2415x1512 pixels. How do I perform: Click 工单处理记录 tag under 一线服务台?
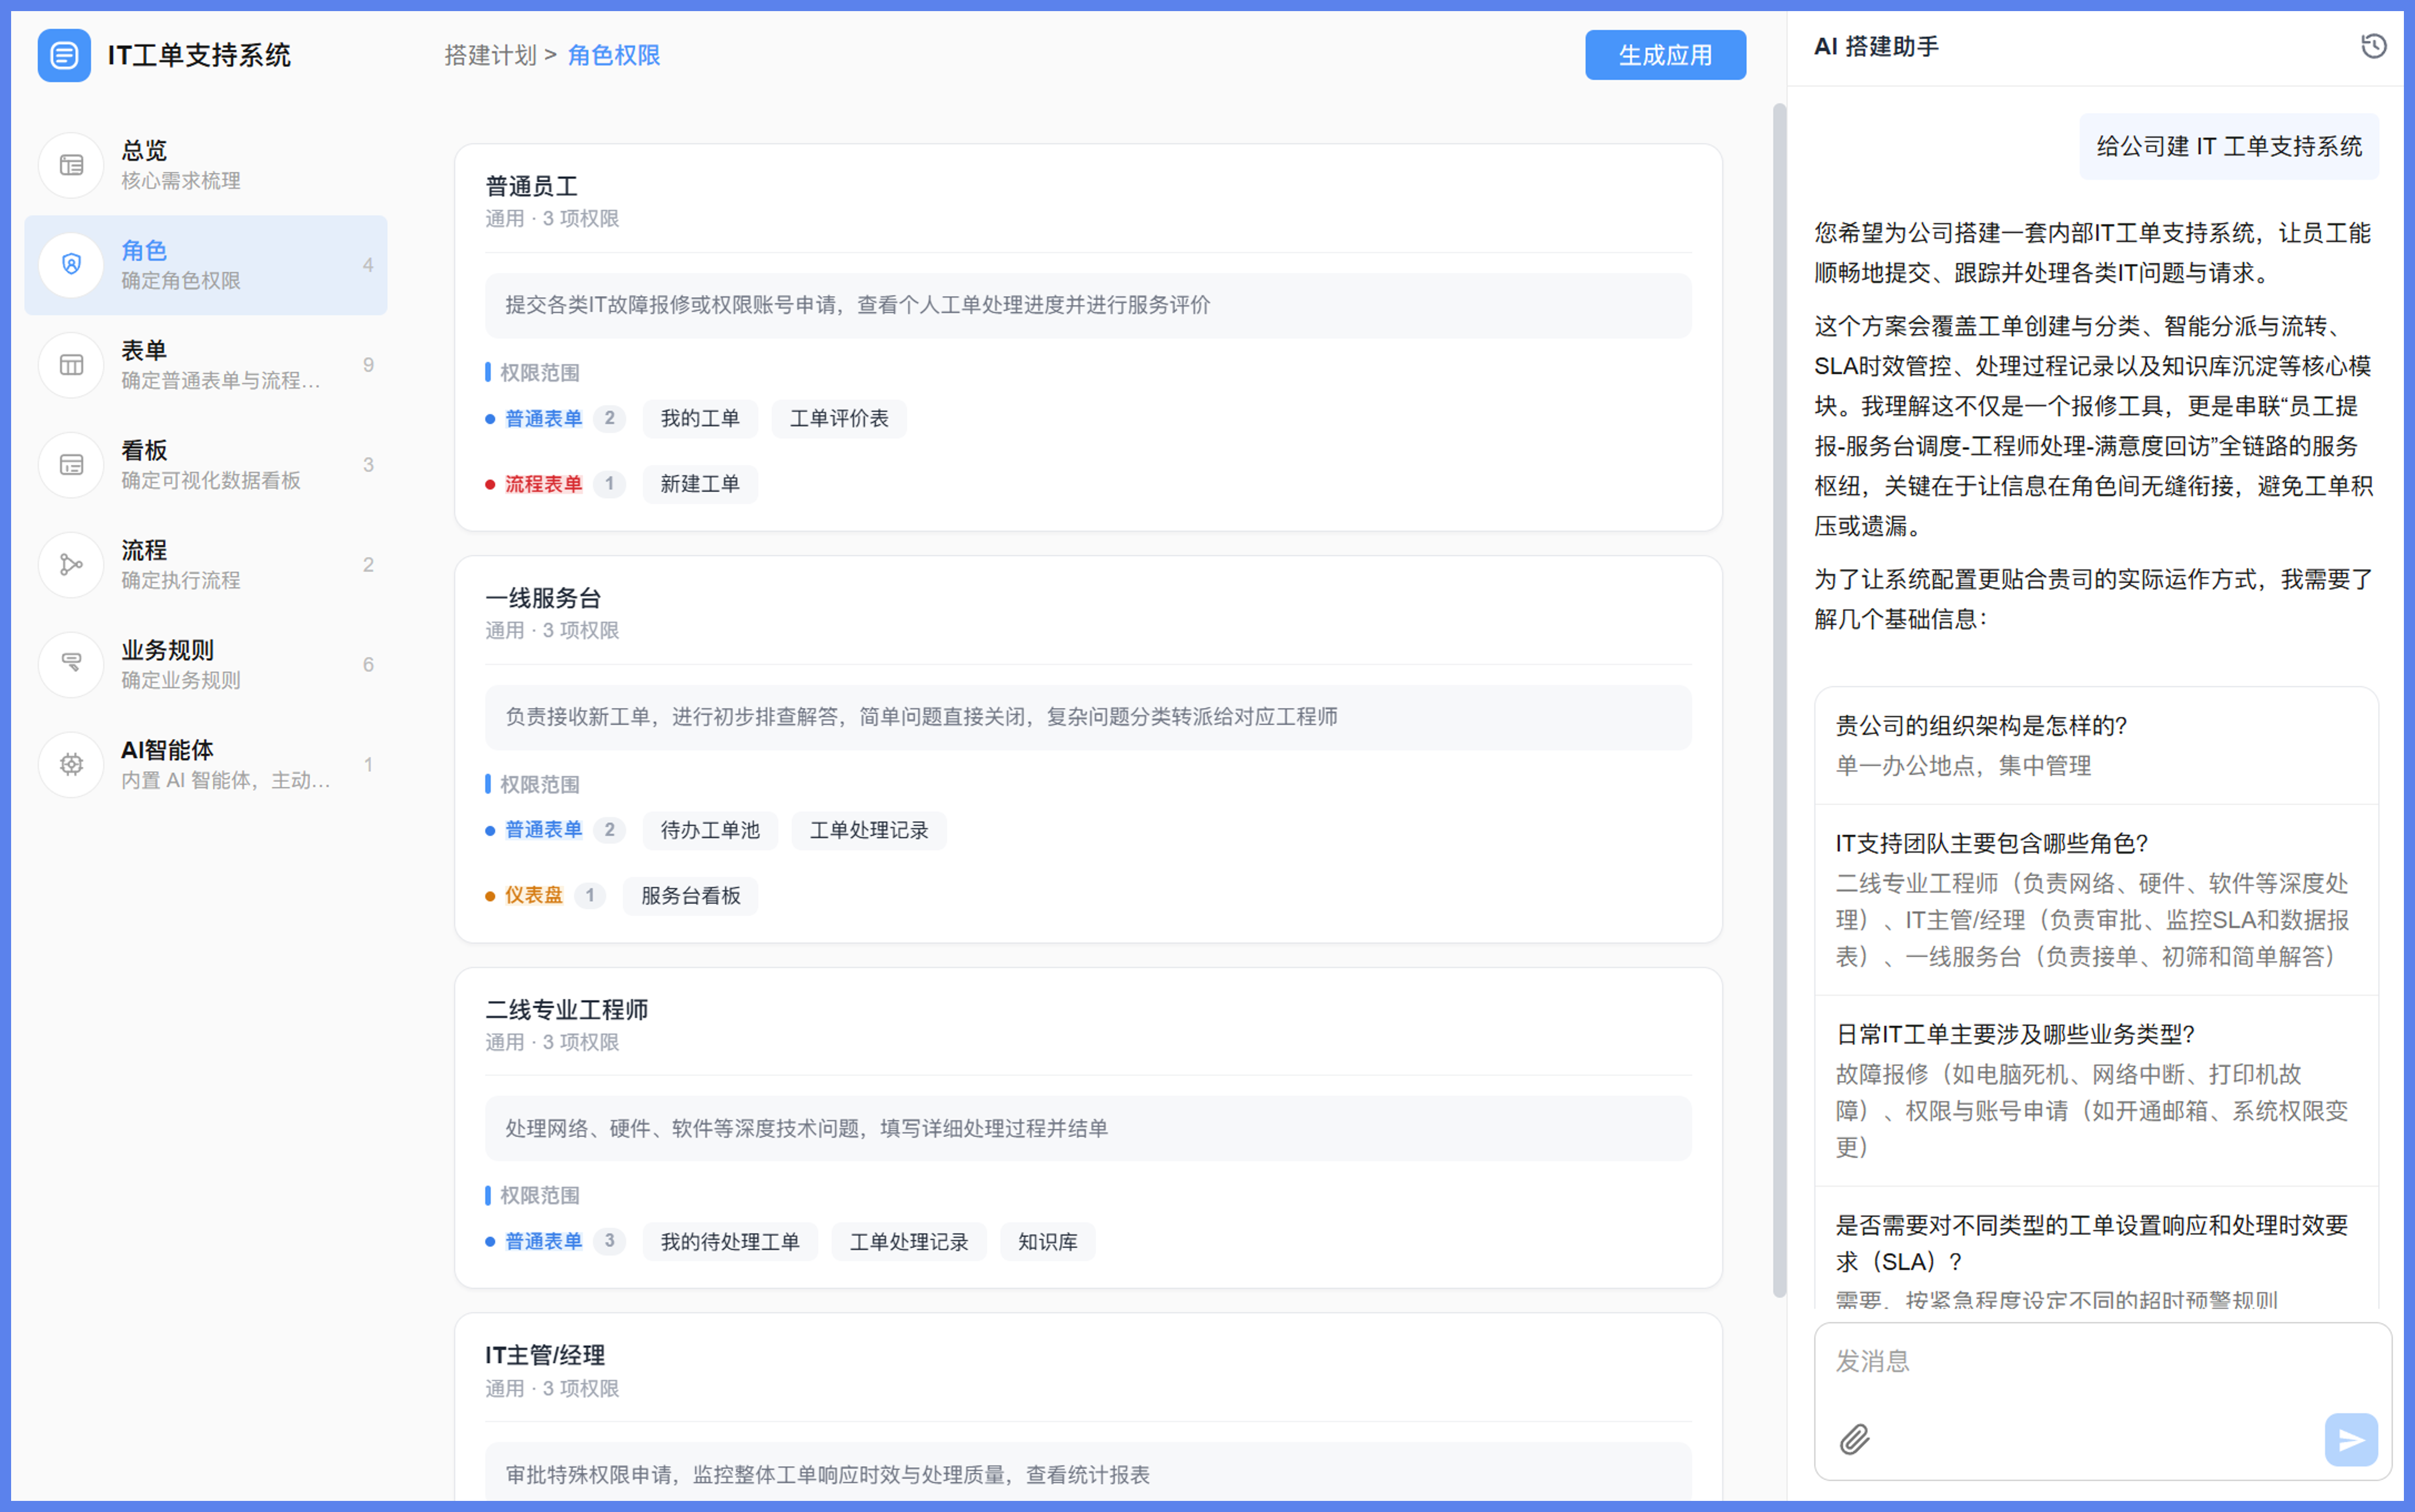[869, 830]
